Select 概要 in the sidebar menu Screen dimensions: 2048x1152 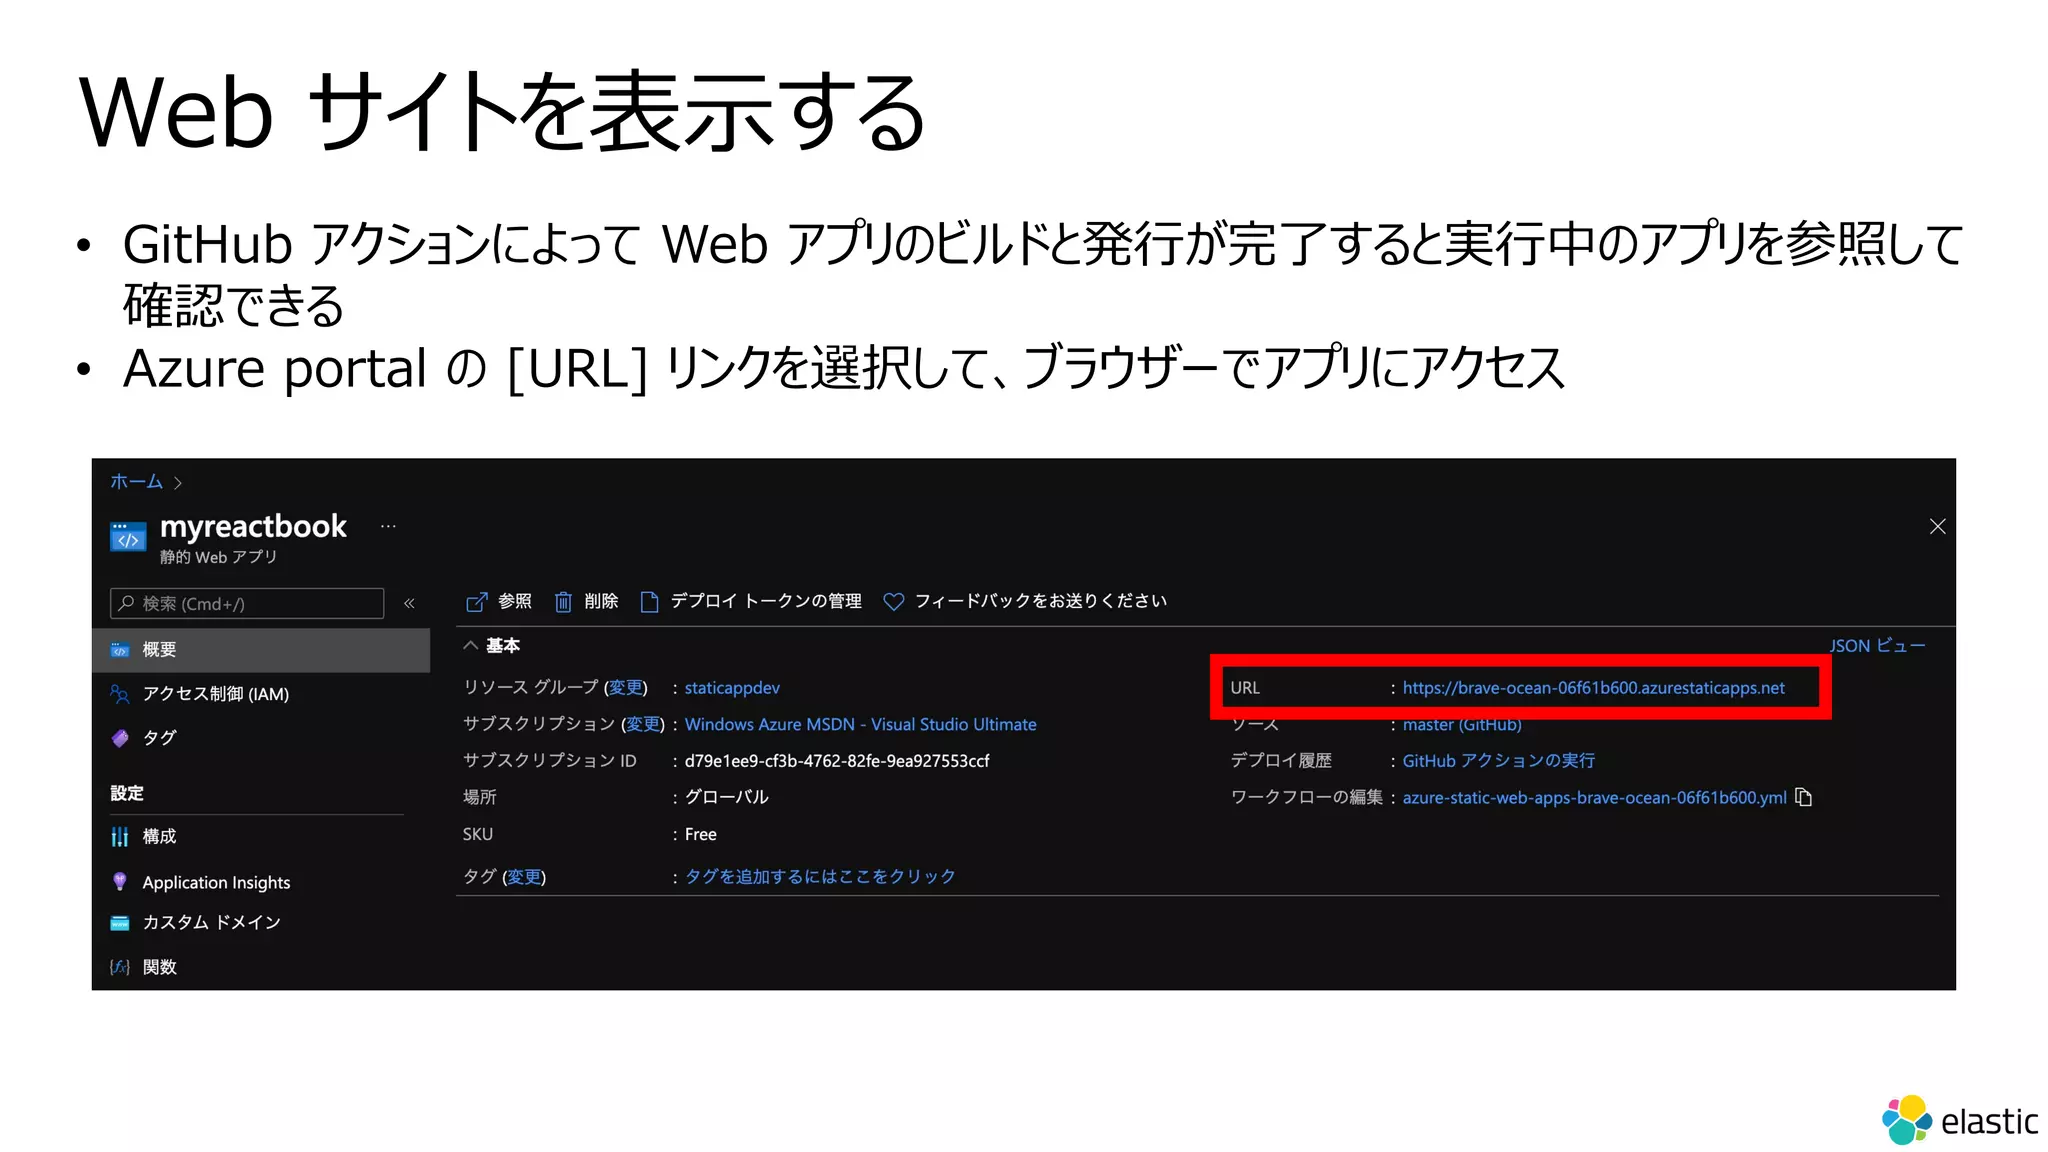261,650
